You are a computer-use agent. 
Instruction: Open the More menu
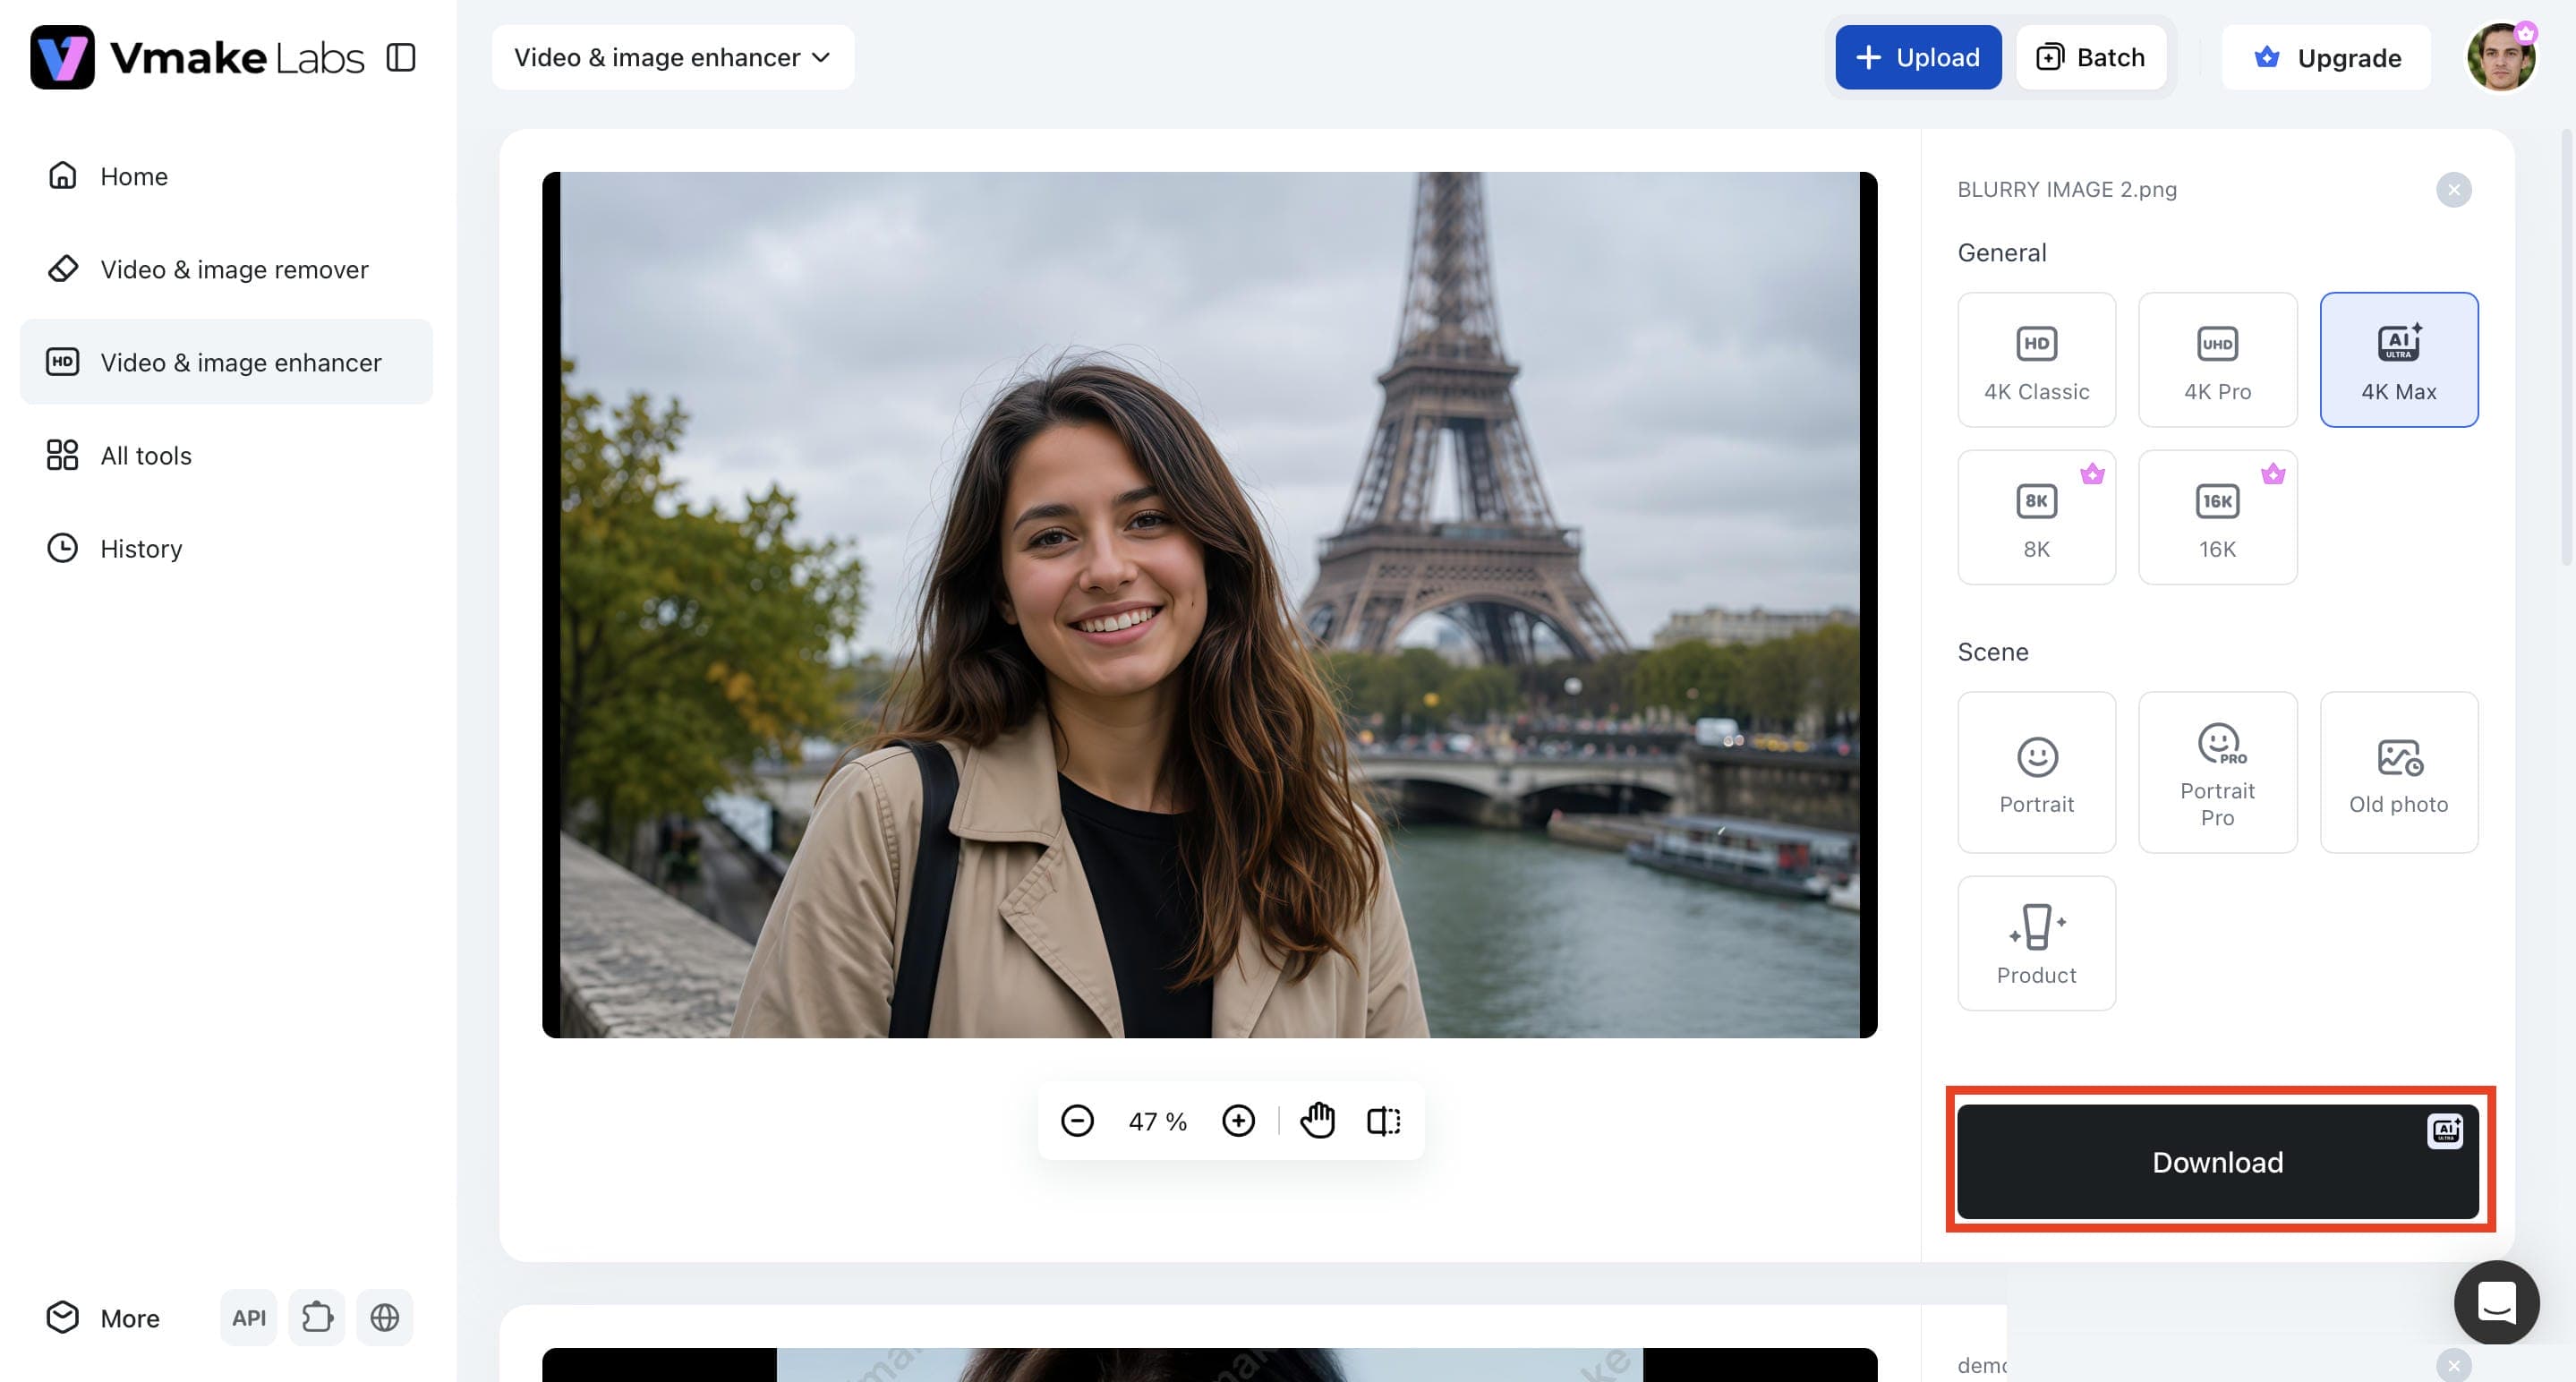(x=103, y=1318)
